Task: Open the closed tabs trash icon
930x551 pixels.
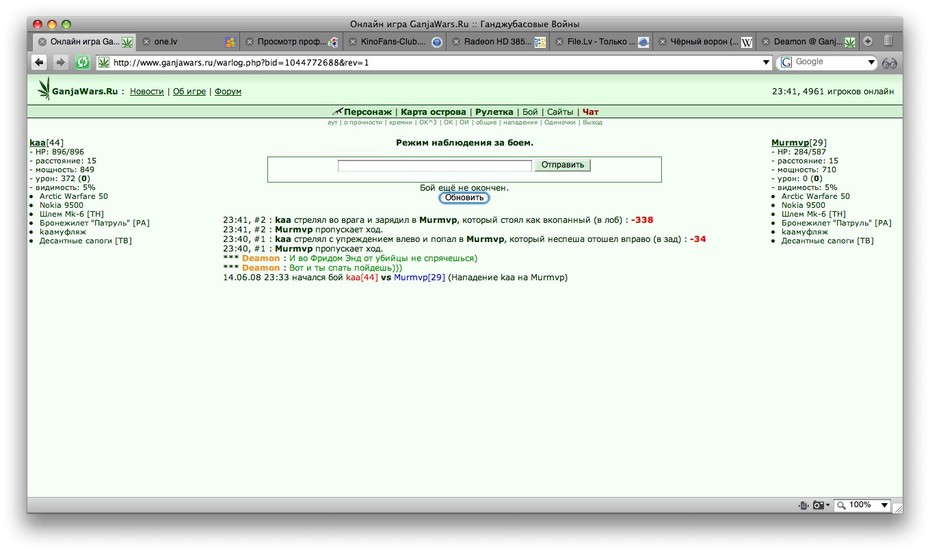Action: tap(888, 40)
